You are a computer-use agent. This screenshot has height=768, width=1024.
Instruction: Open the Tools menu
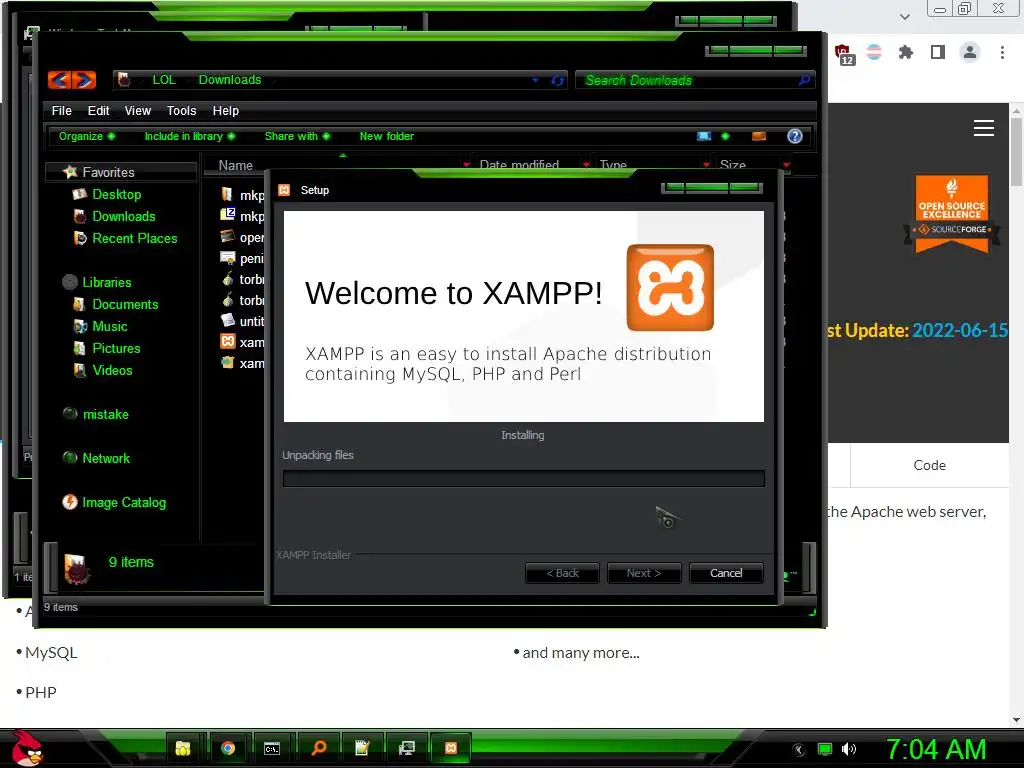[182, 110]
